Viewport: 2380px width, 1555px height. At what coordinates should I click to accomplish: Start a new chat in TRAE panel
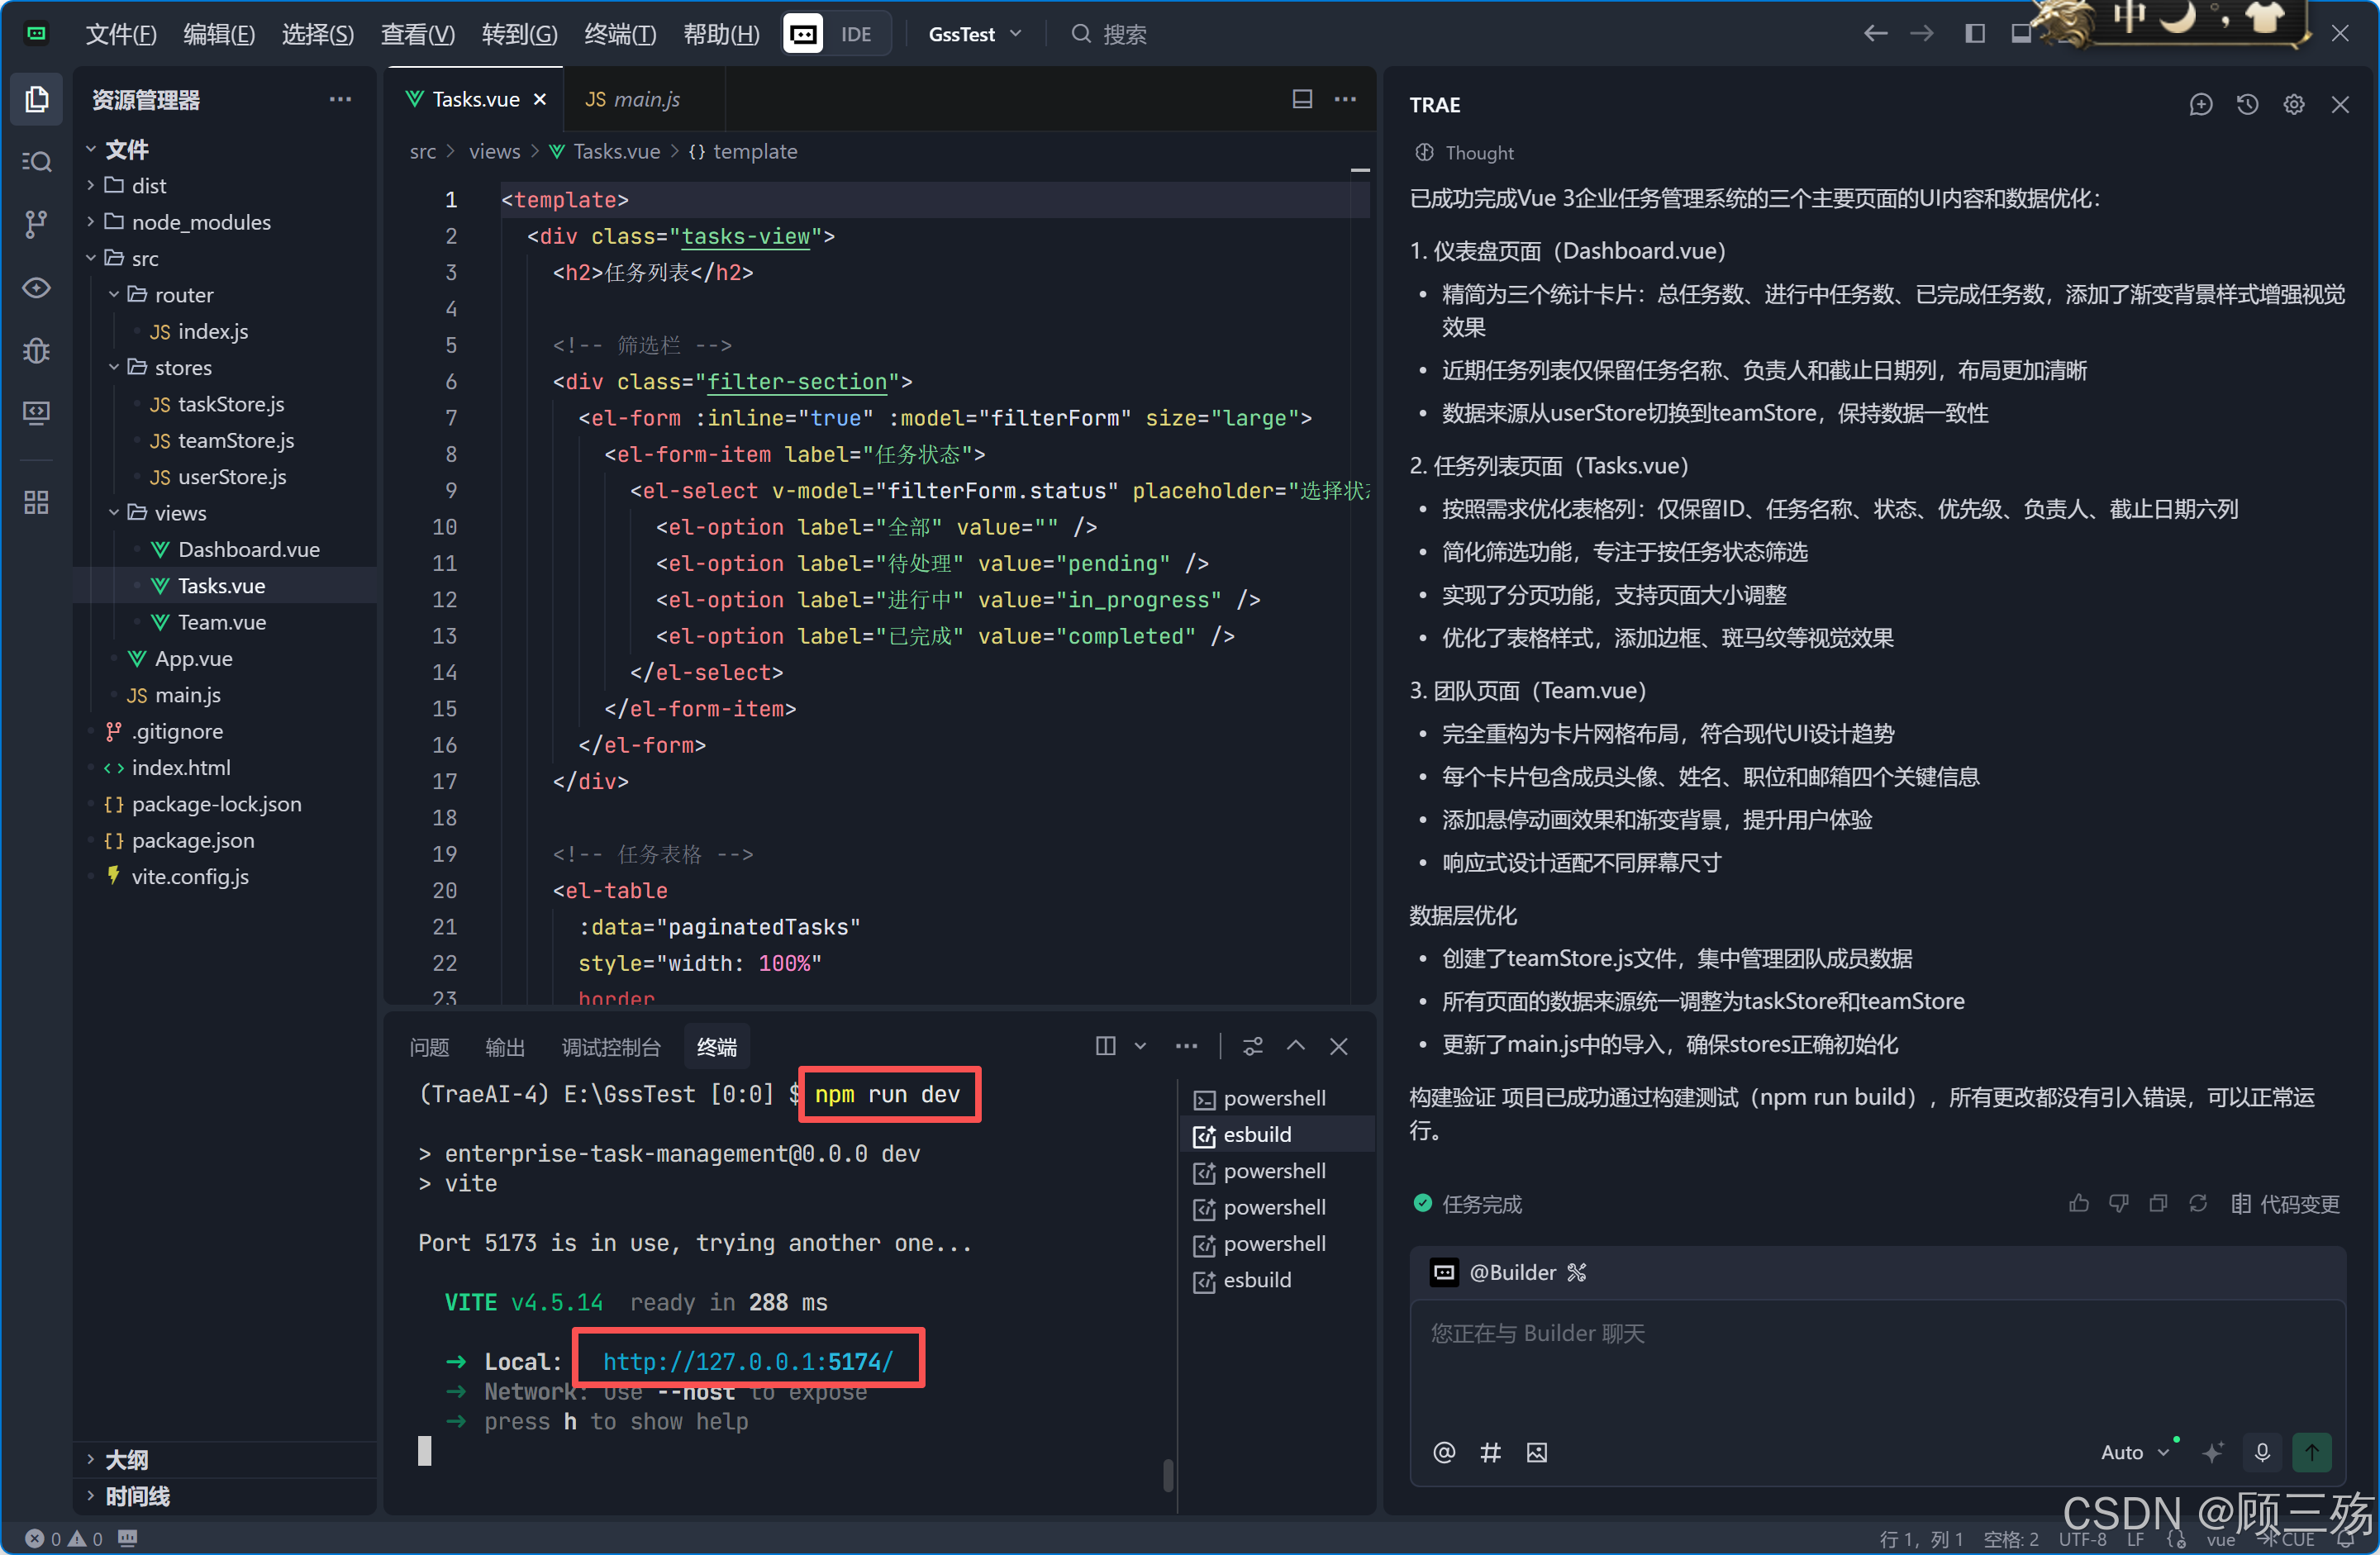[x=2200, y=105]
